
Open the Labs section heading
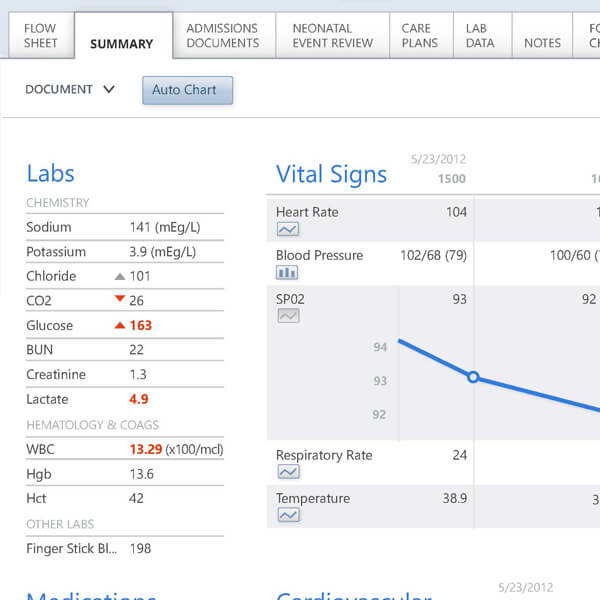[50, 174]
